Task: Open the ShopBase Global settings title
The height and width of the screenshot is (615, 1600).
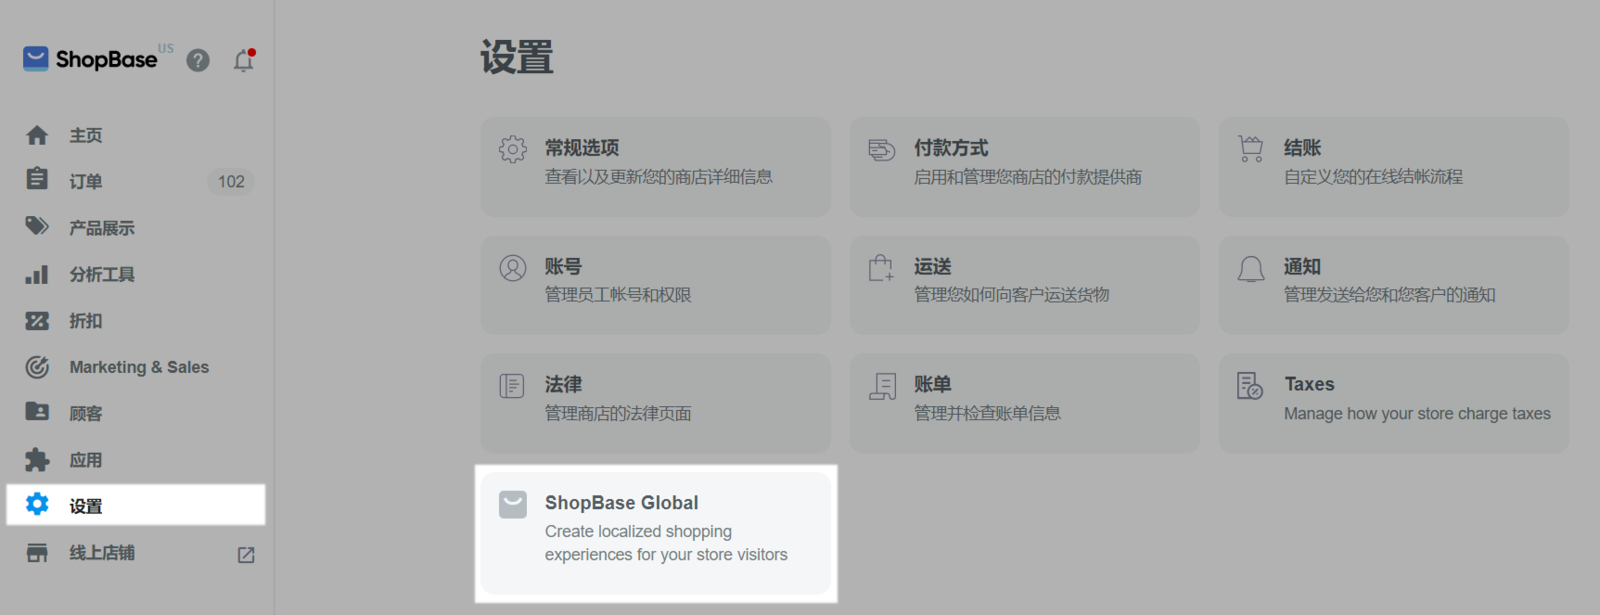Action: [622, 503]
